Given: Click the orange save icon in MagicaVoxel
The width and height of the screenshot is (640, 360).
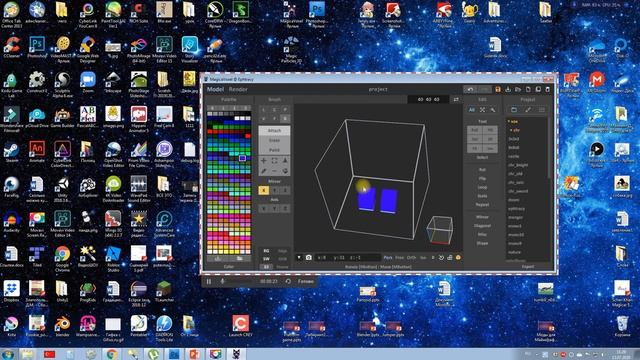Looking at the screenshot, I should click(x=498, y=89).
